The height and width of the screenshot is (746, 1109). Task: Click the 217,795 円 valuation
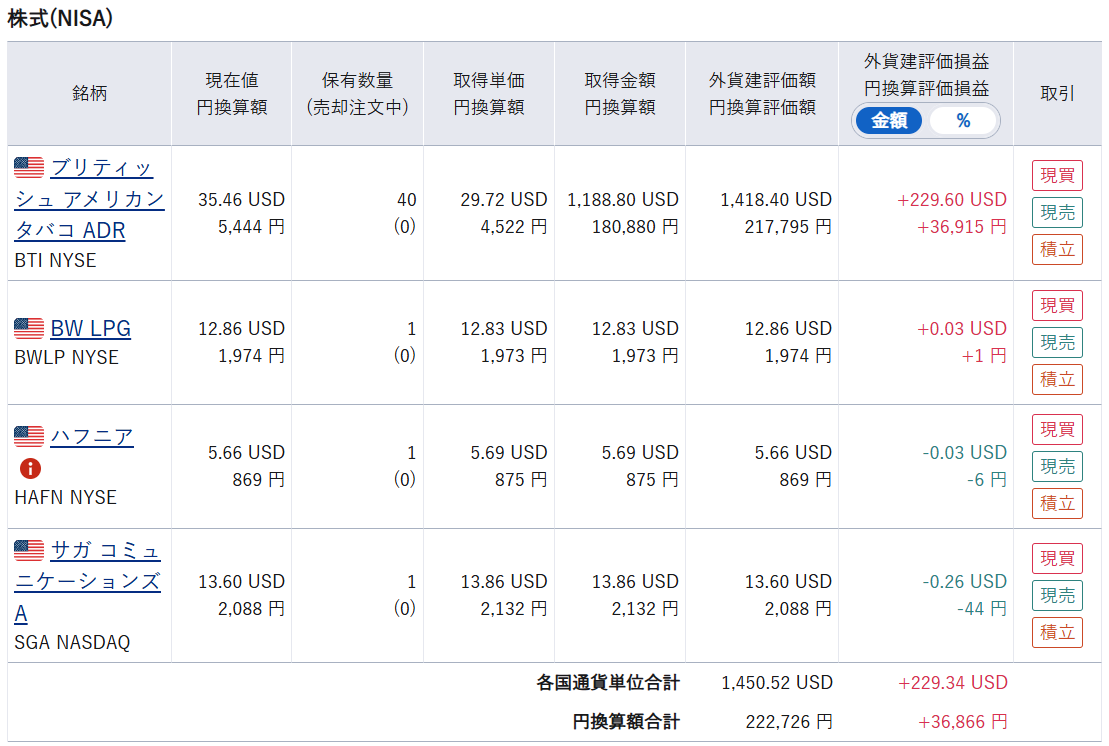coord(788,226)
